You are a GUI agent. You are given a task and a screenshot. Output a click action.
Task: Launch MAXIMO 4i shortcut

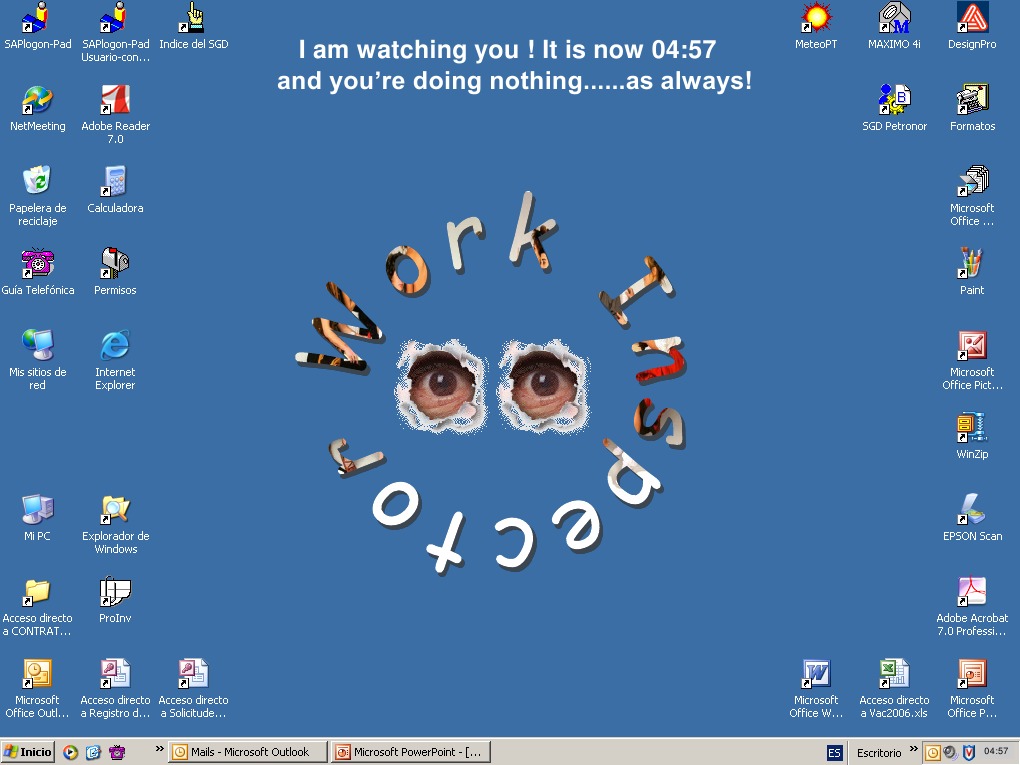[x=894, y=18]
